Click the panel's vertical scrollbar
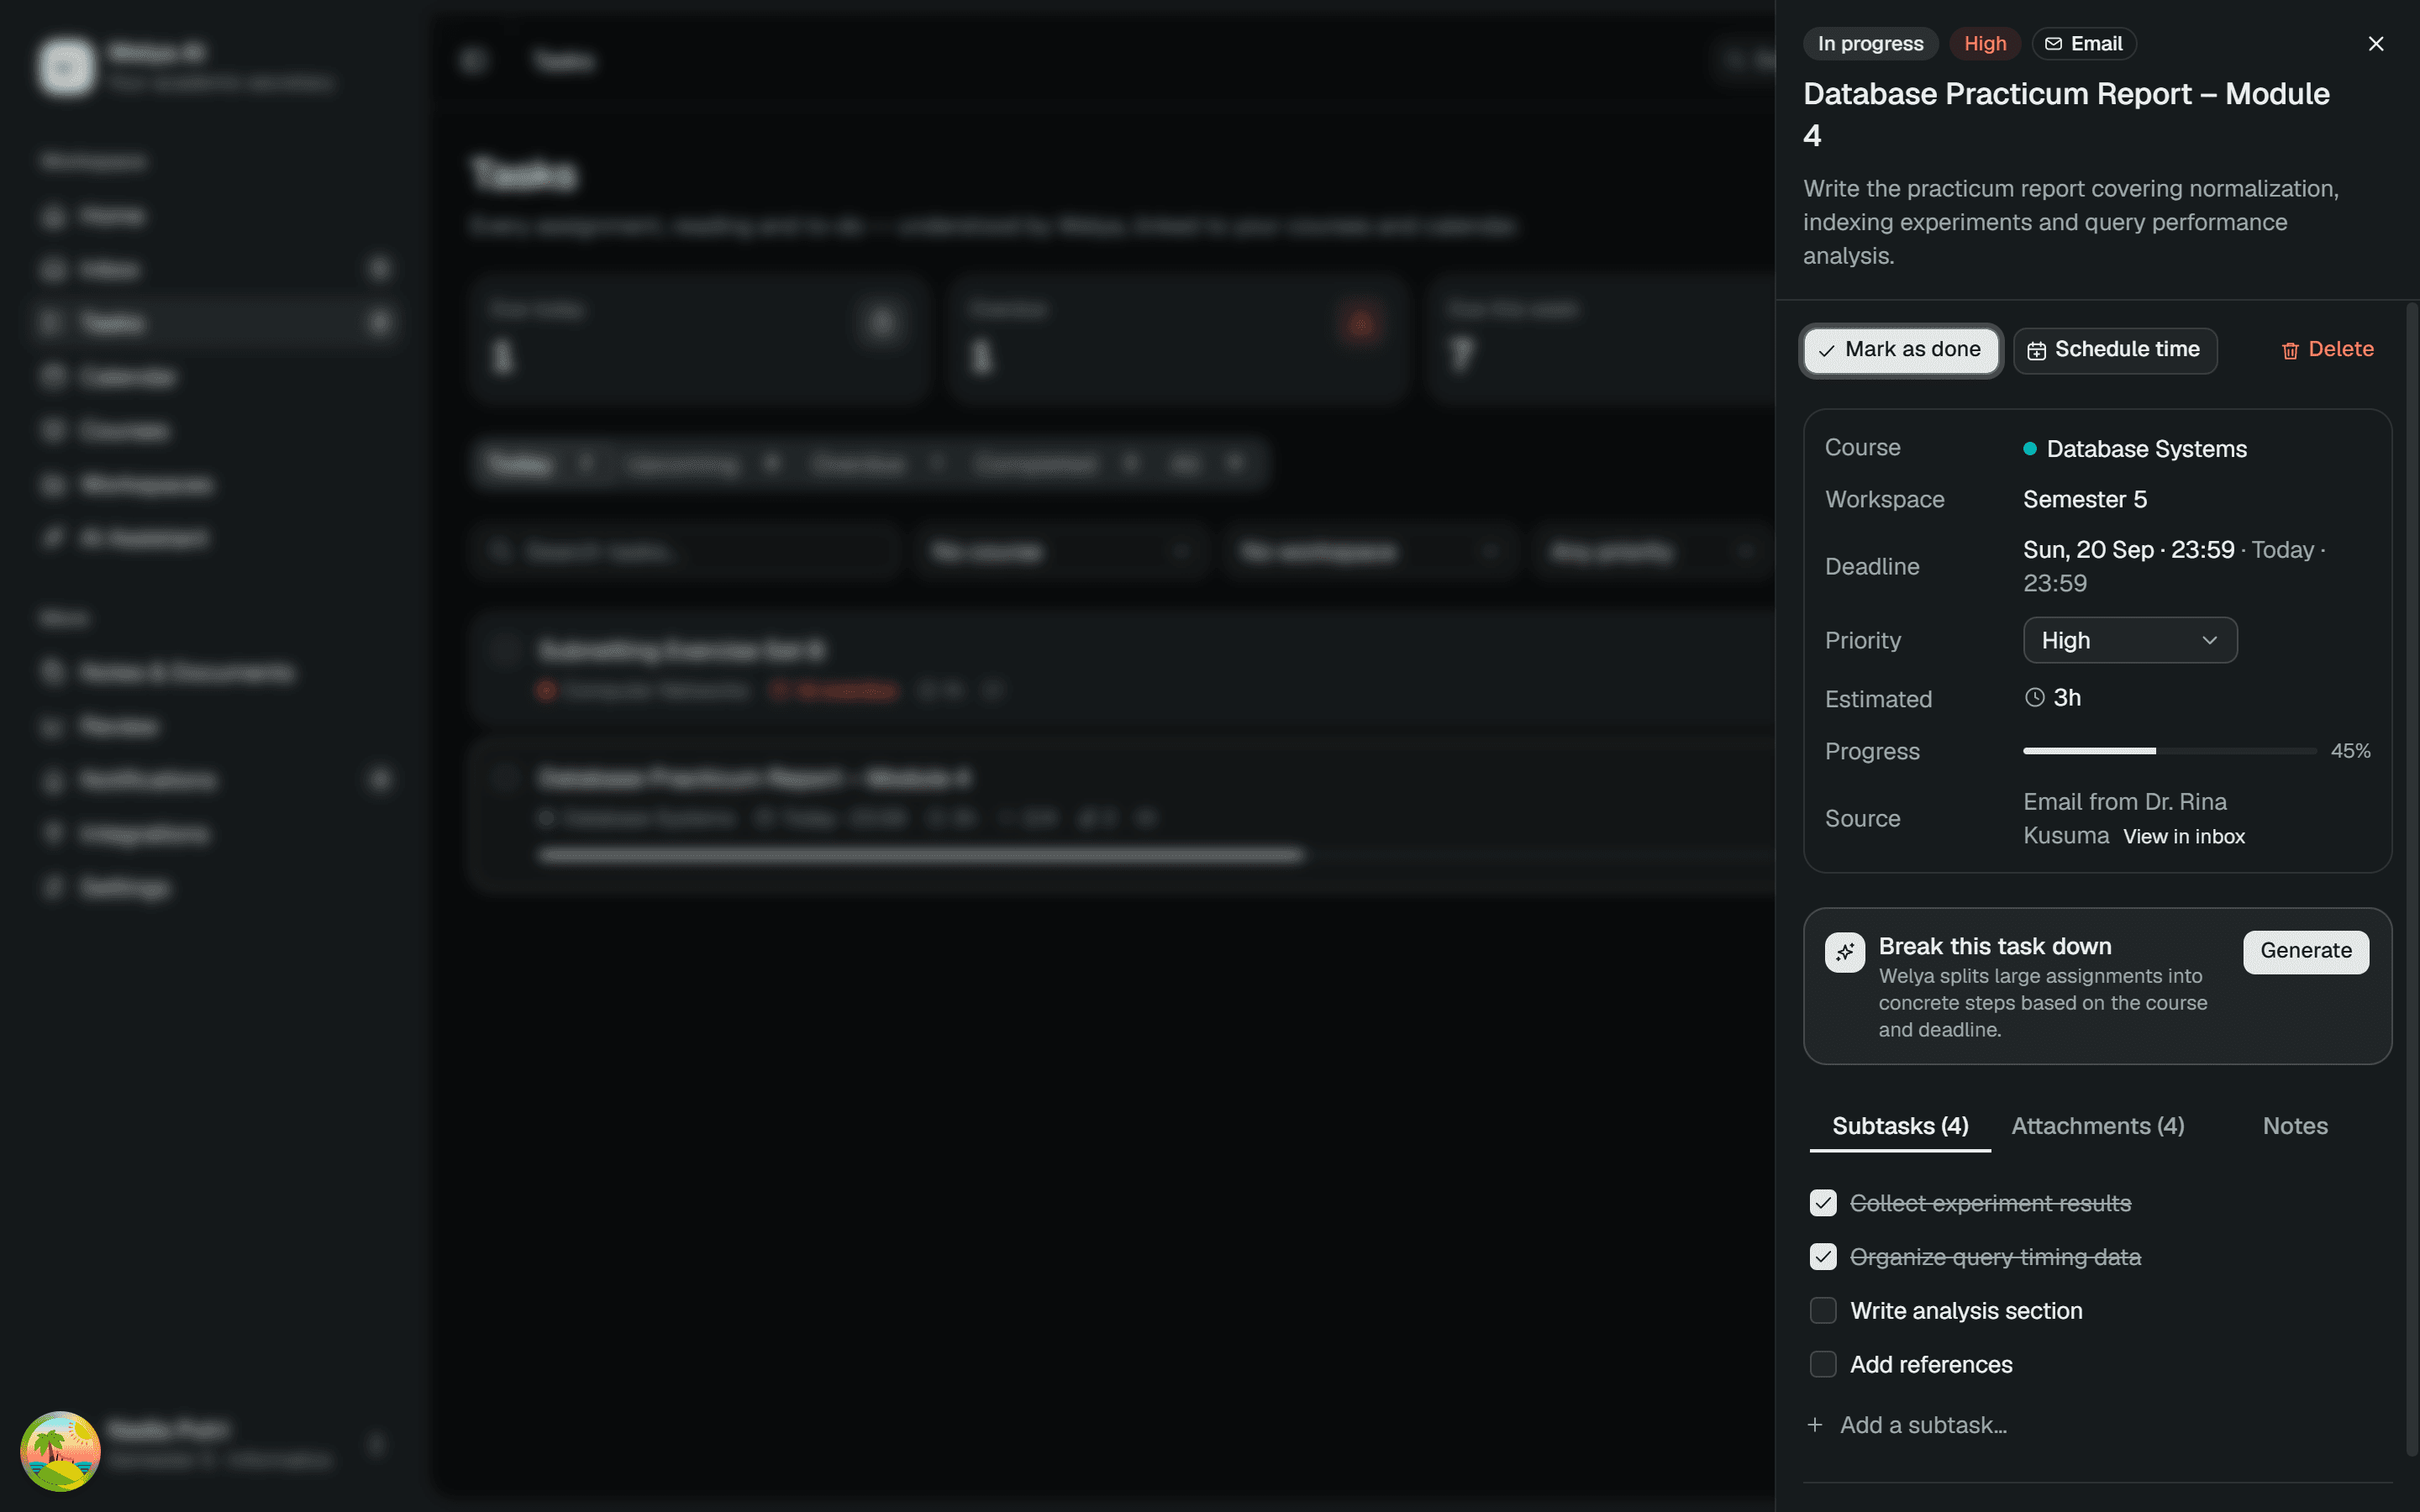The height and width of the screenshot is (1512, 2420). 2410,880
